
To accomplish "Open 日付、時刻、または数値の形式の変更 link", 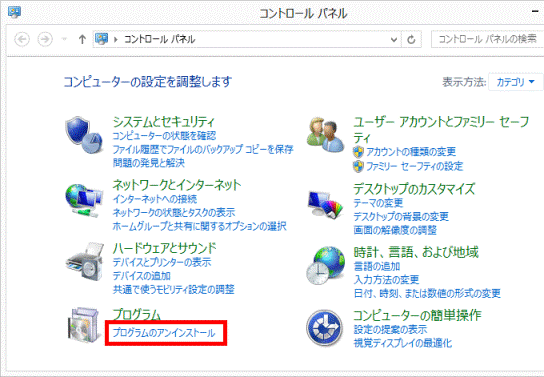I will tap(427, 294).
